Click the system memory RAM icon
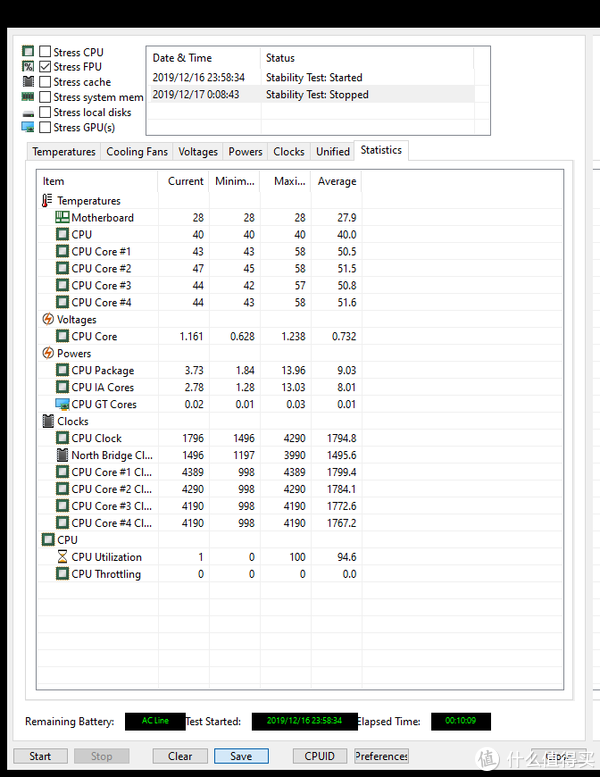This screenshot has width=600, height=777. 28,97
